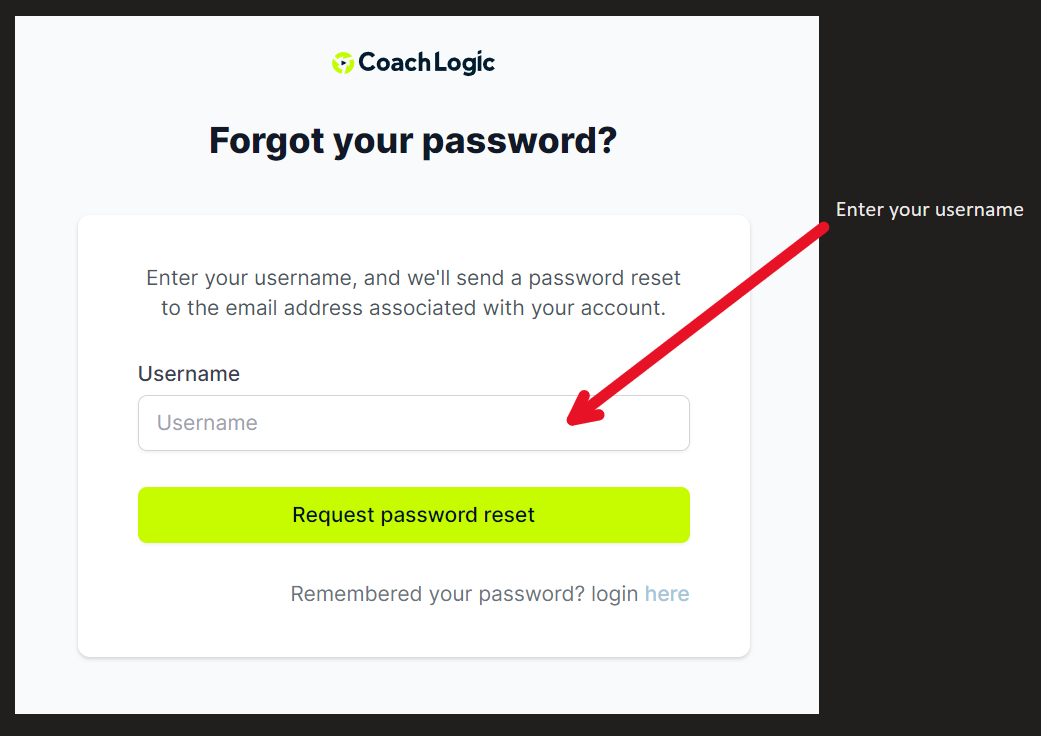Click the Request password reset button
The width and height of the screenshot is (1041, 736).
pos(414,515)
